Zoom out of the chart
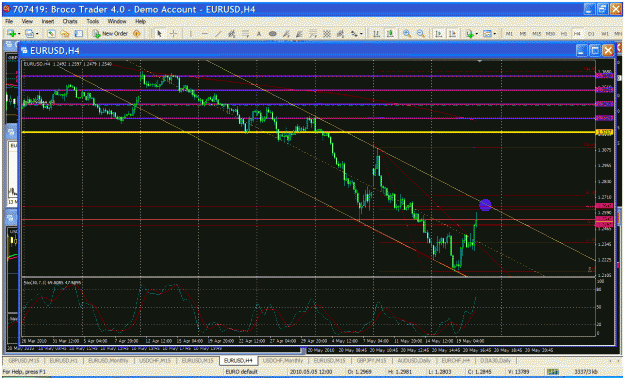The width and height of the screenshot is (625, 378). (x=421, y=34)
